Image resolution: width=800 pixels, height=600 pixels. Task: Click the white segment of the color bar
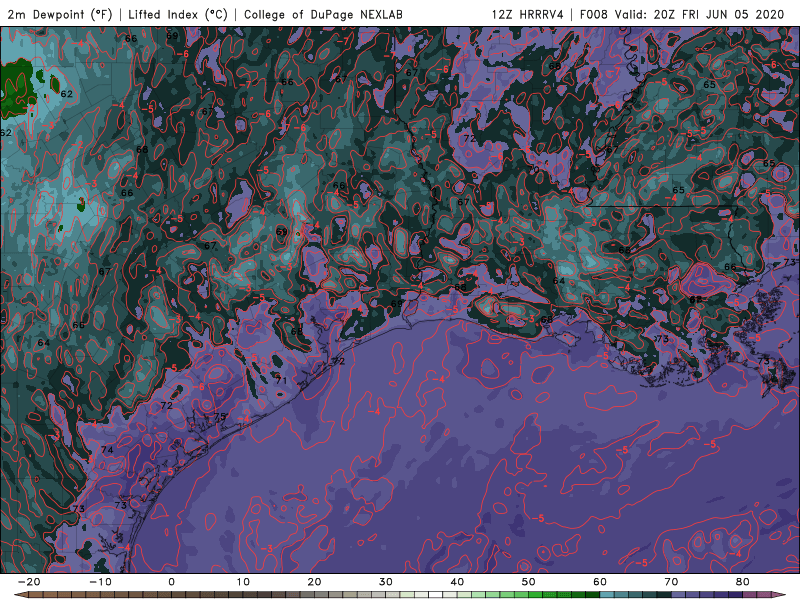pos(436,594)
